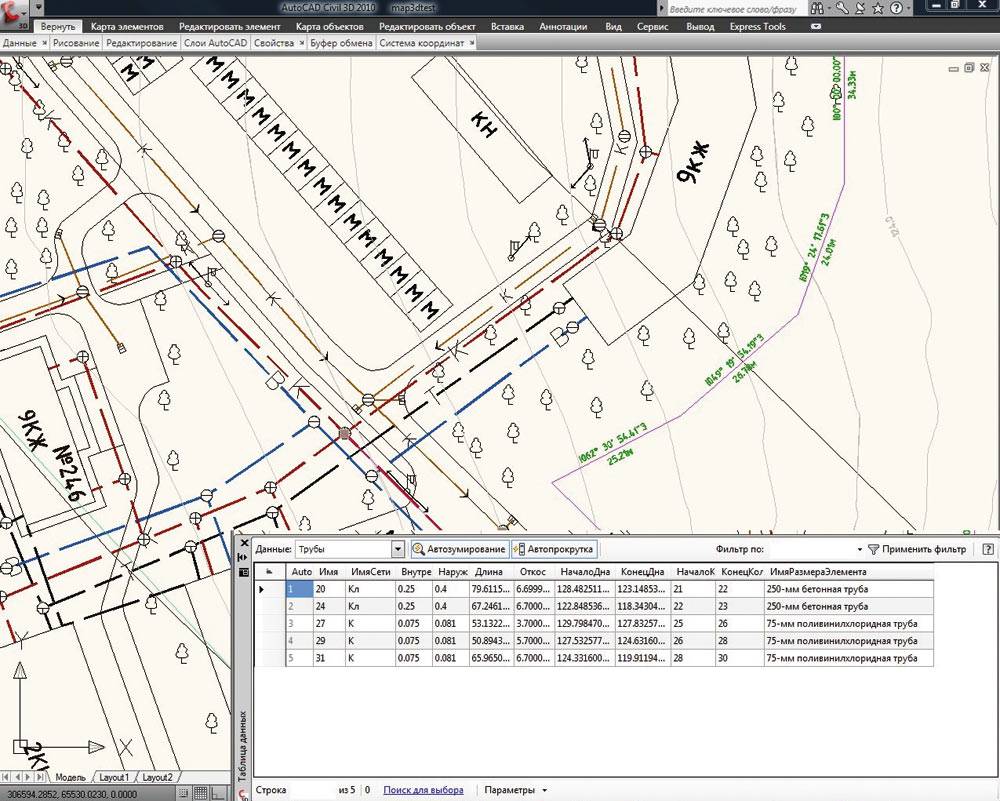Click the star Favorites icon

[x=878, y=8]
